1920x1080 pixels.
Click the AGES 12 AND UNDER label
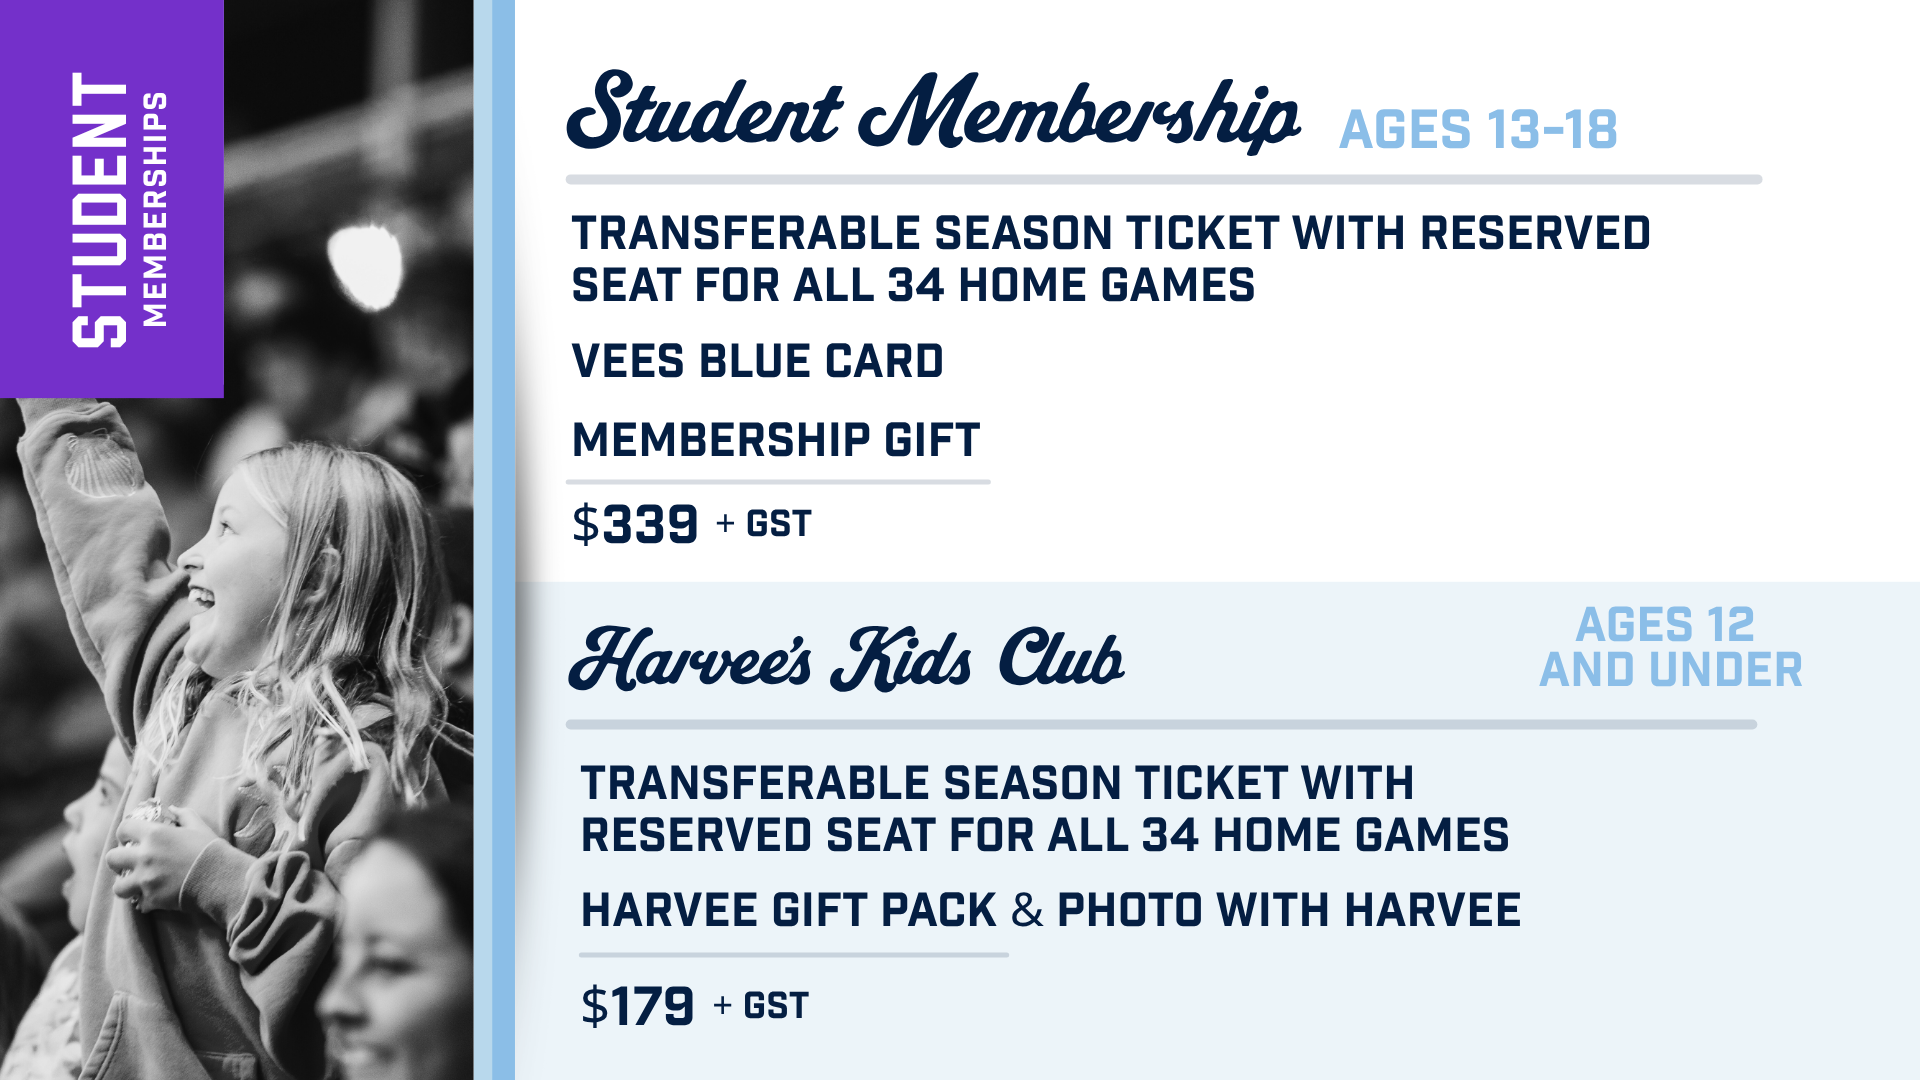point(1671,647)
